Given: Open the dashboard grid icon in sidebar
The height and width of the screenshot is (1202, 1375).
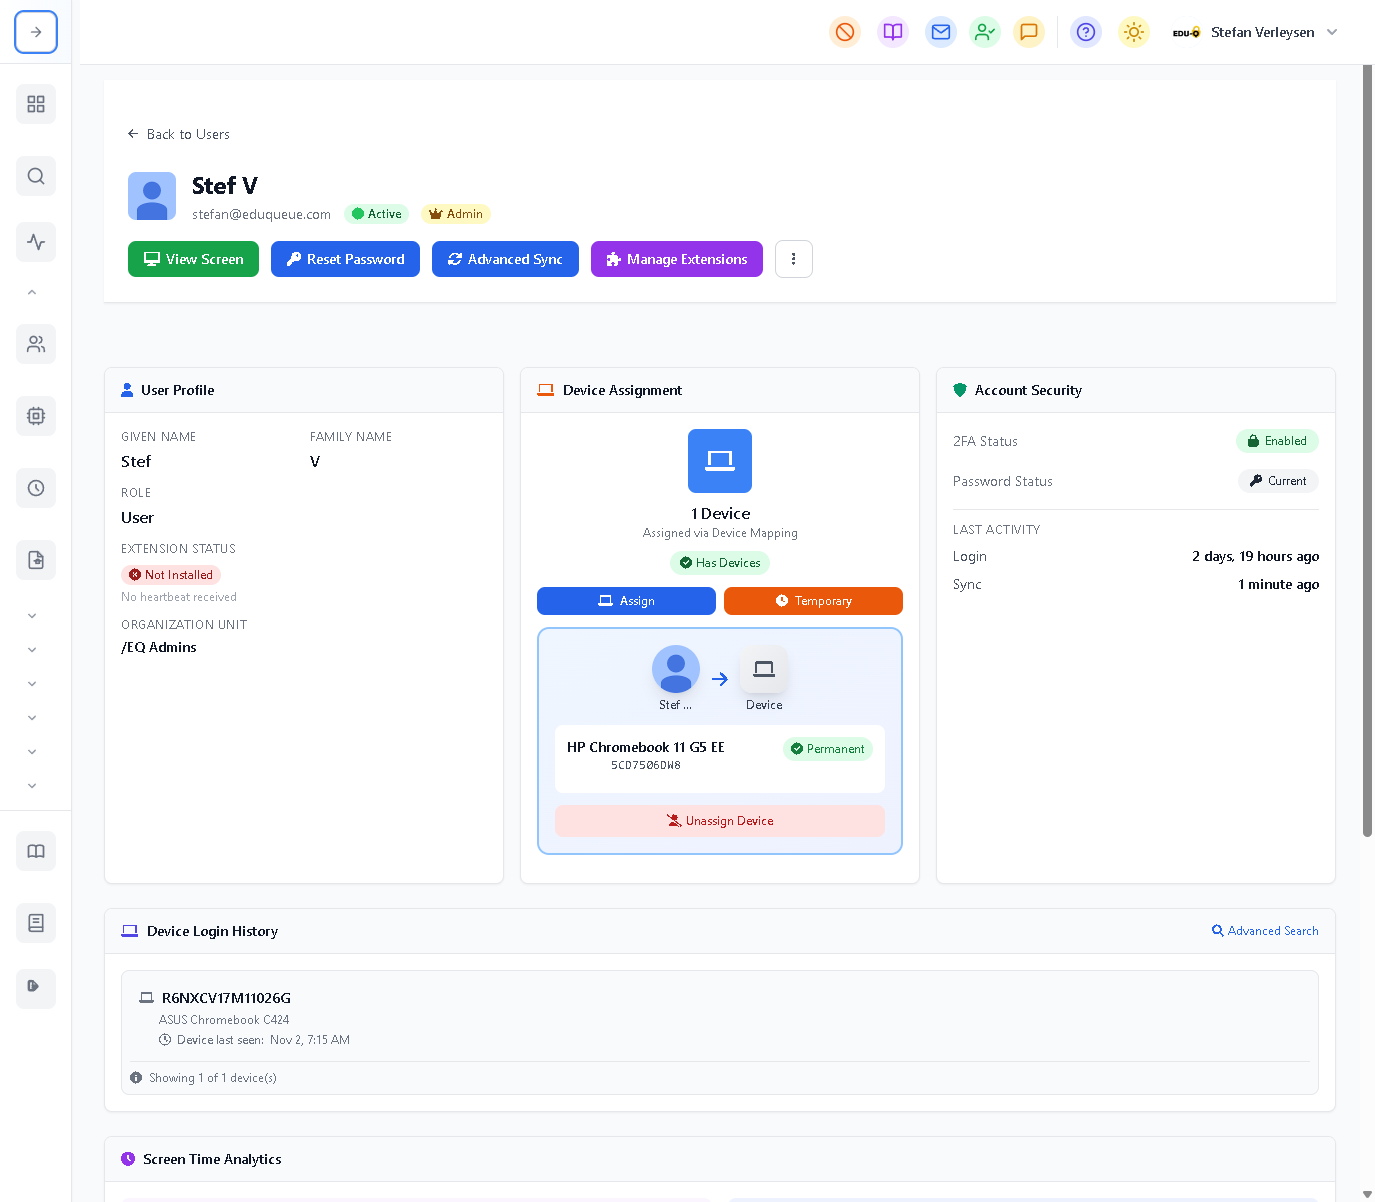Looking at the screenshot, I should [x=36, y=104].
